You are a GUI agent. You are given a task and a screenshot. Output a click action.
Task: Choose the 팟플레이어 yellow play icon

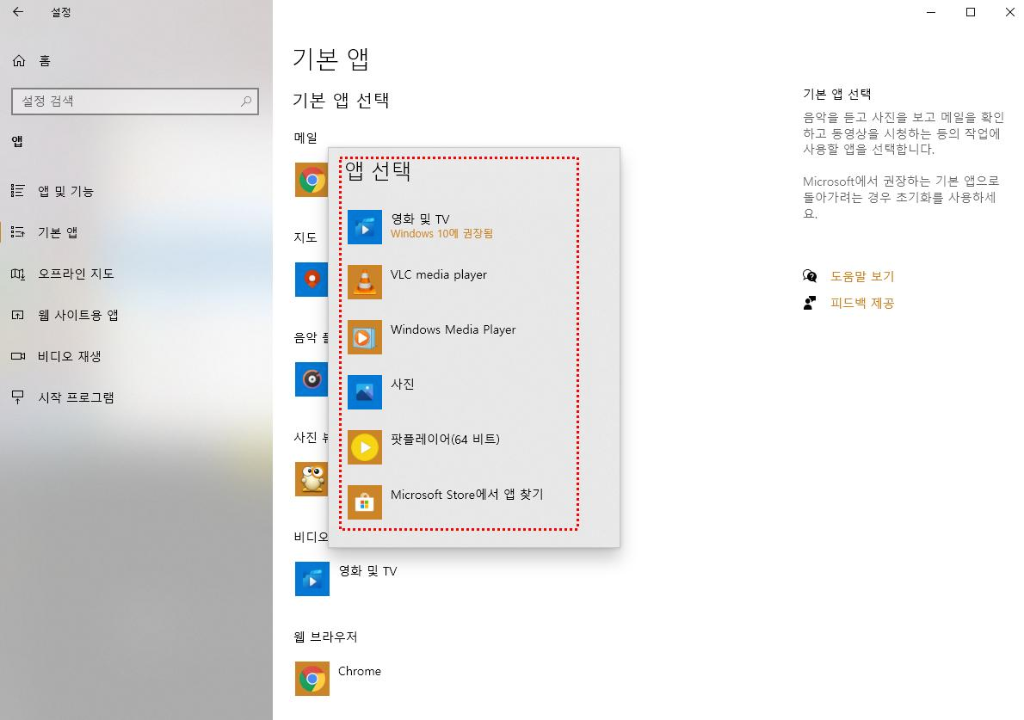(x=364, y=448)
